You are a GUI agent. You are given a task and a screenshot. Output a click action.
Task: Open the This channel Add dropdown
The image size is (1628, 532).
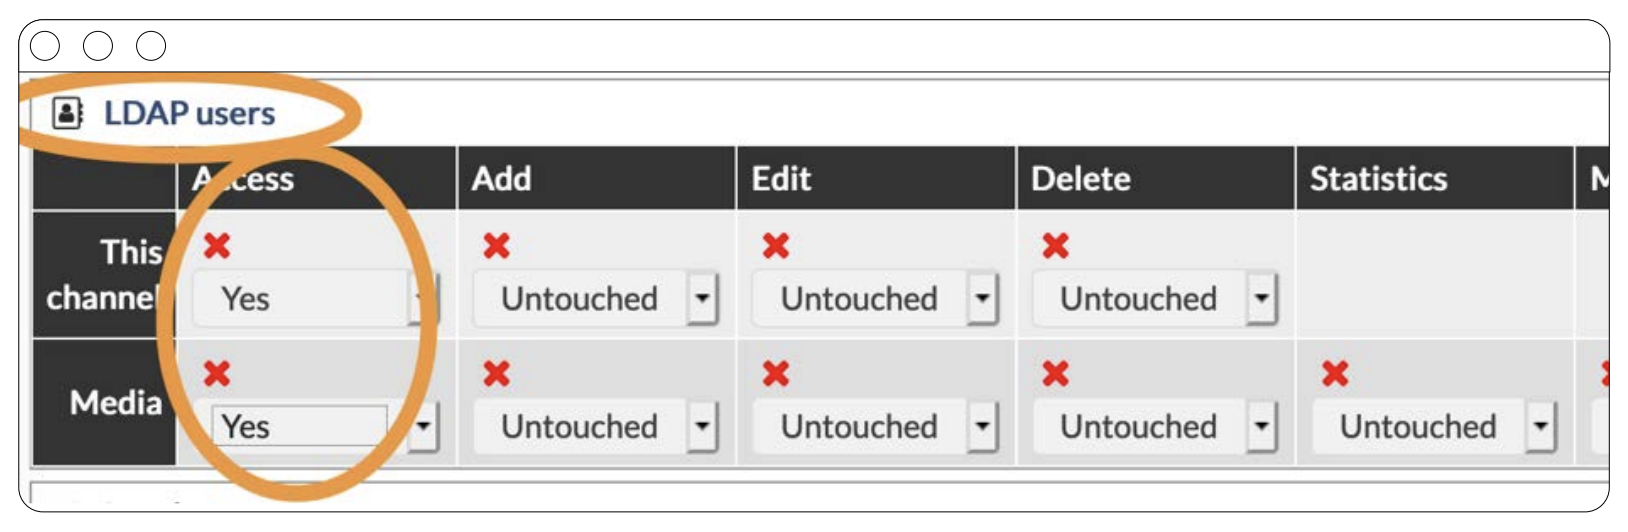pos(595,299)
